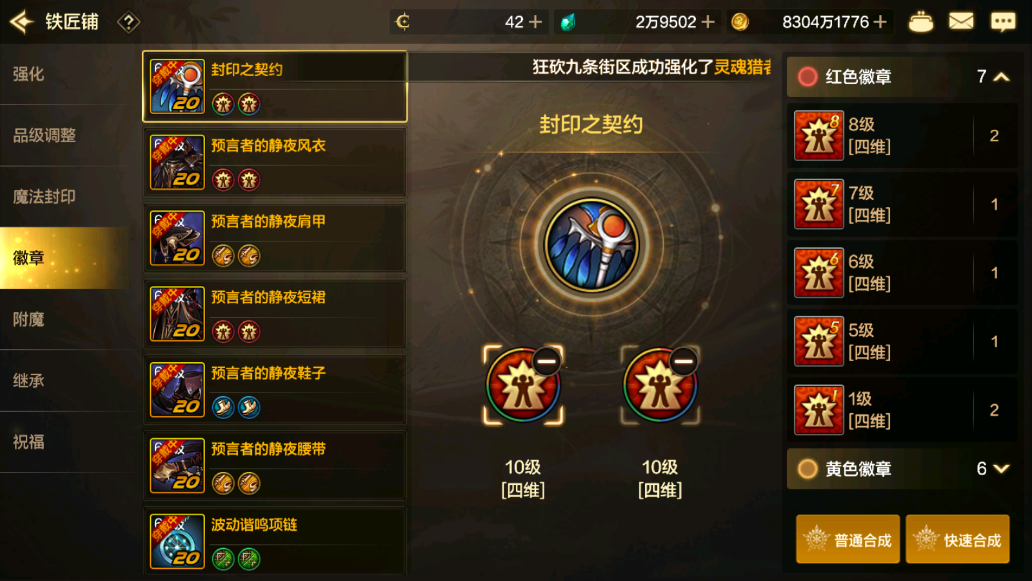
Task: Collapse the 红色徽章 section
Action: 1001,77
